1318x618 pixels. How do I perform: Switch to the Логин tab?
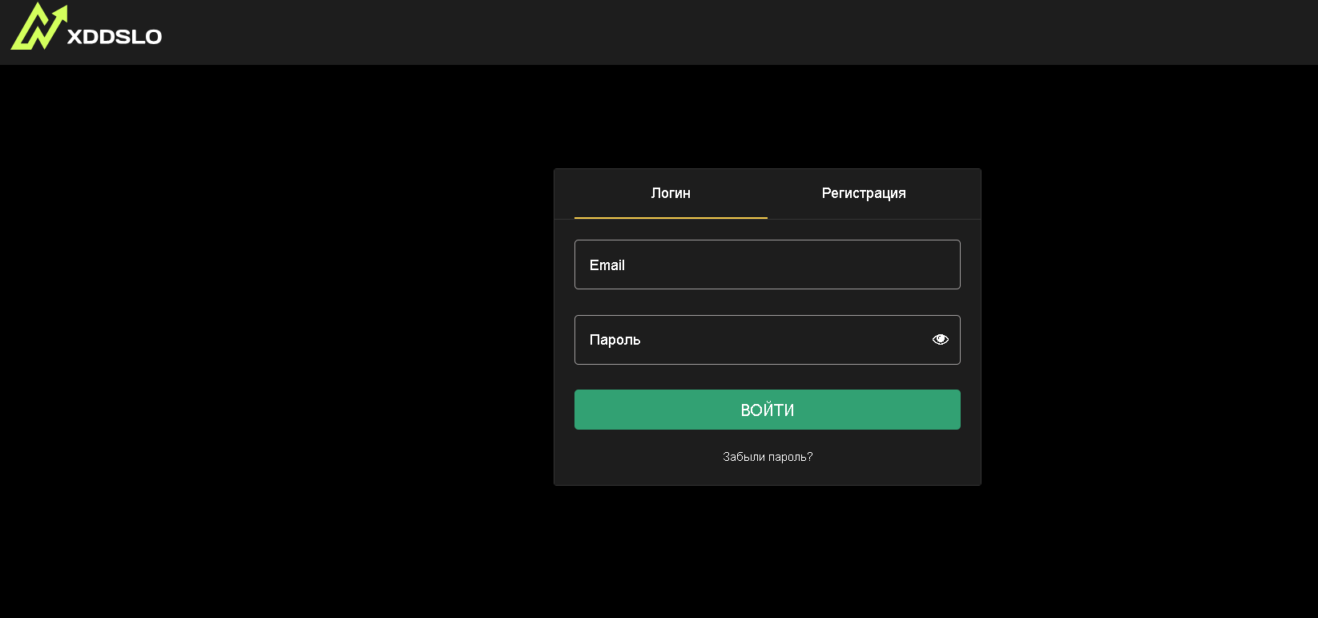click(x=670, y=193)
